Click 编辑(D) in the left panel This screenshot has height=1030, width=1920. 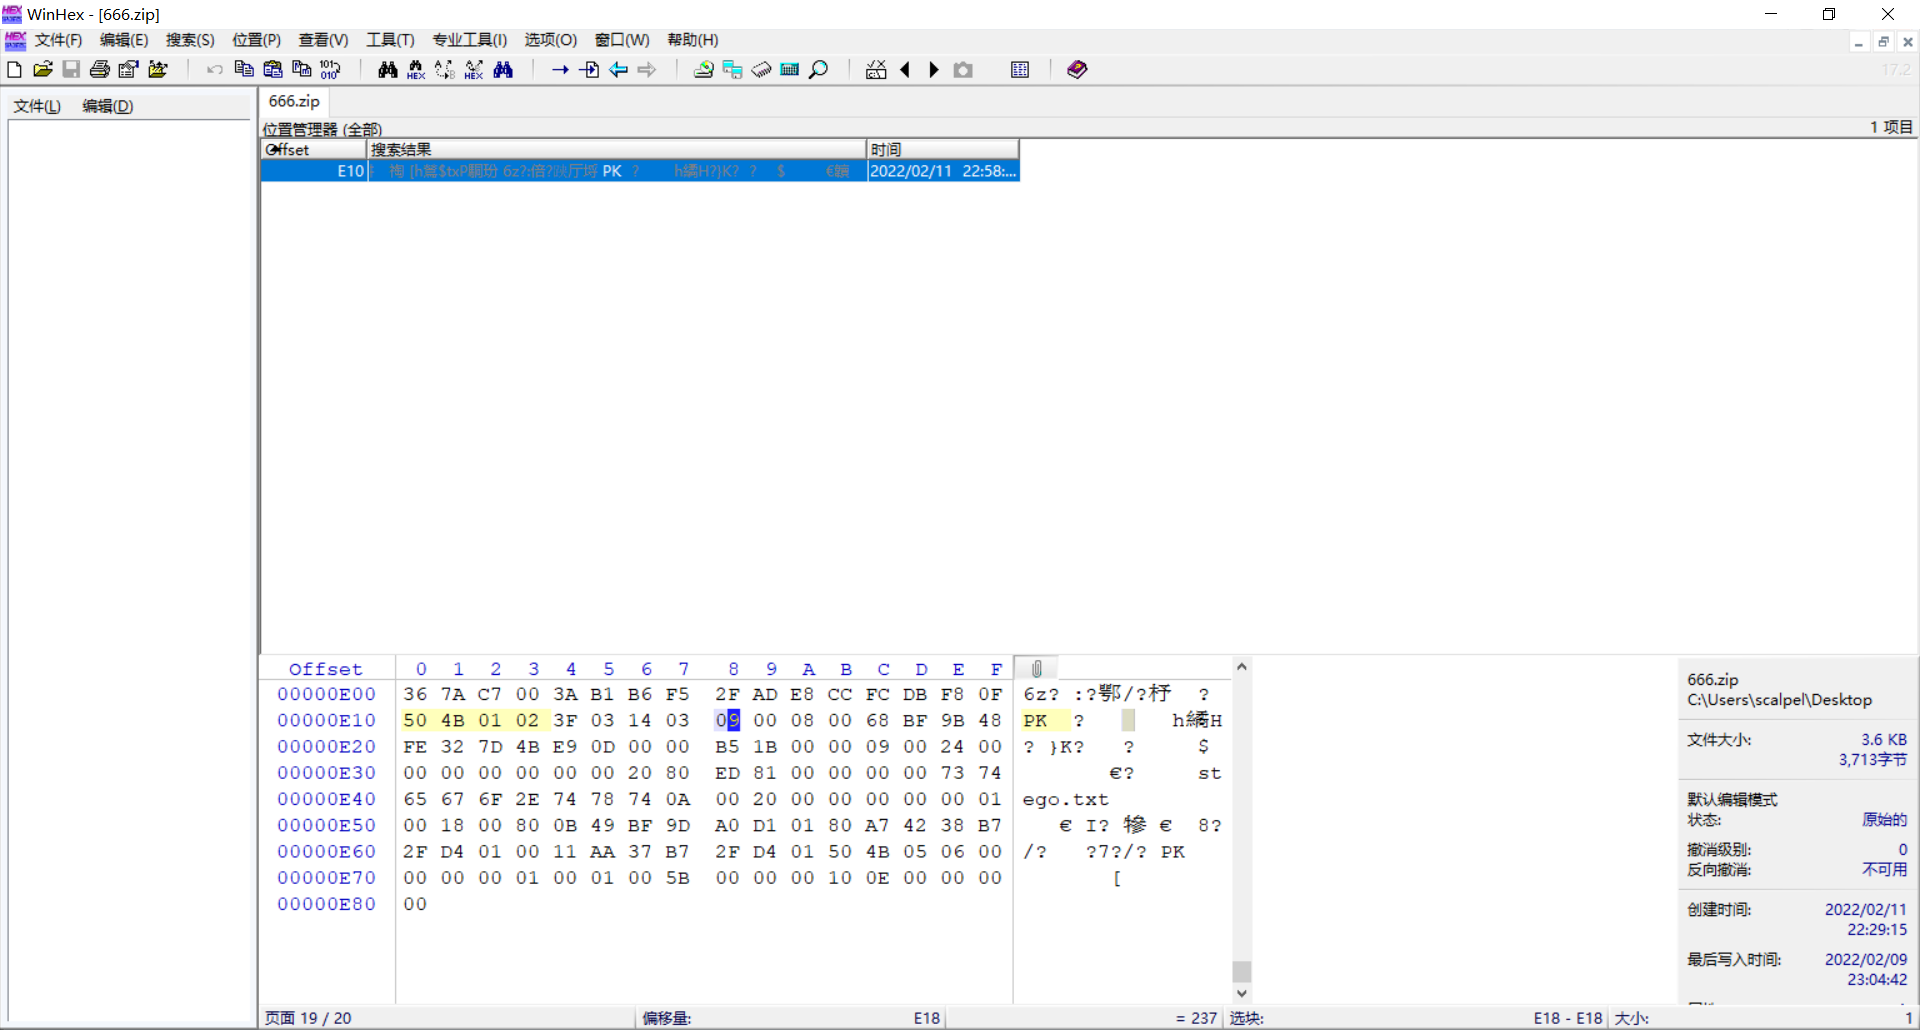pos(107,106)
